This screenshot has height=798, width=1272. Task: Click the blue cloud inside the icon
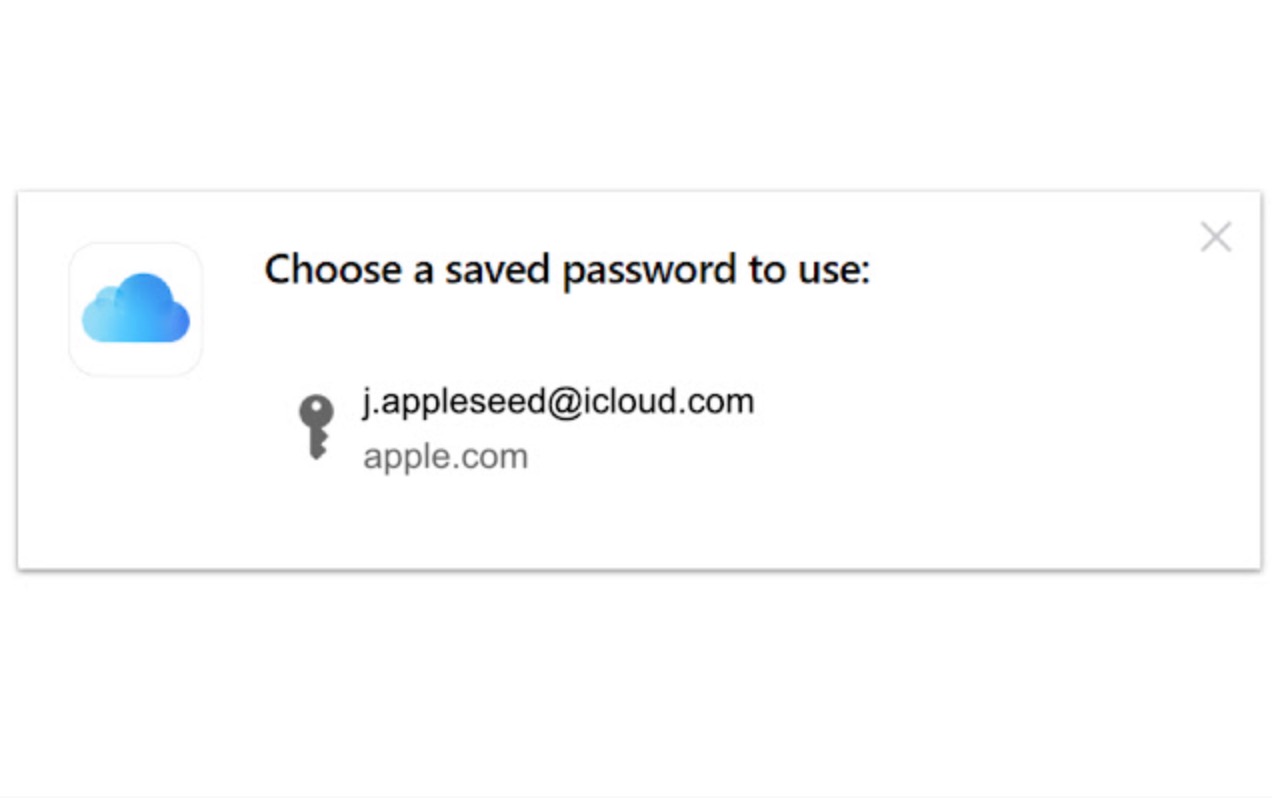click(136, 309)
